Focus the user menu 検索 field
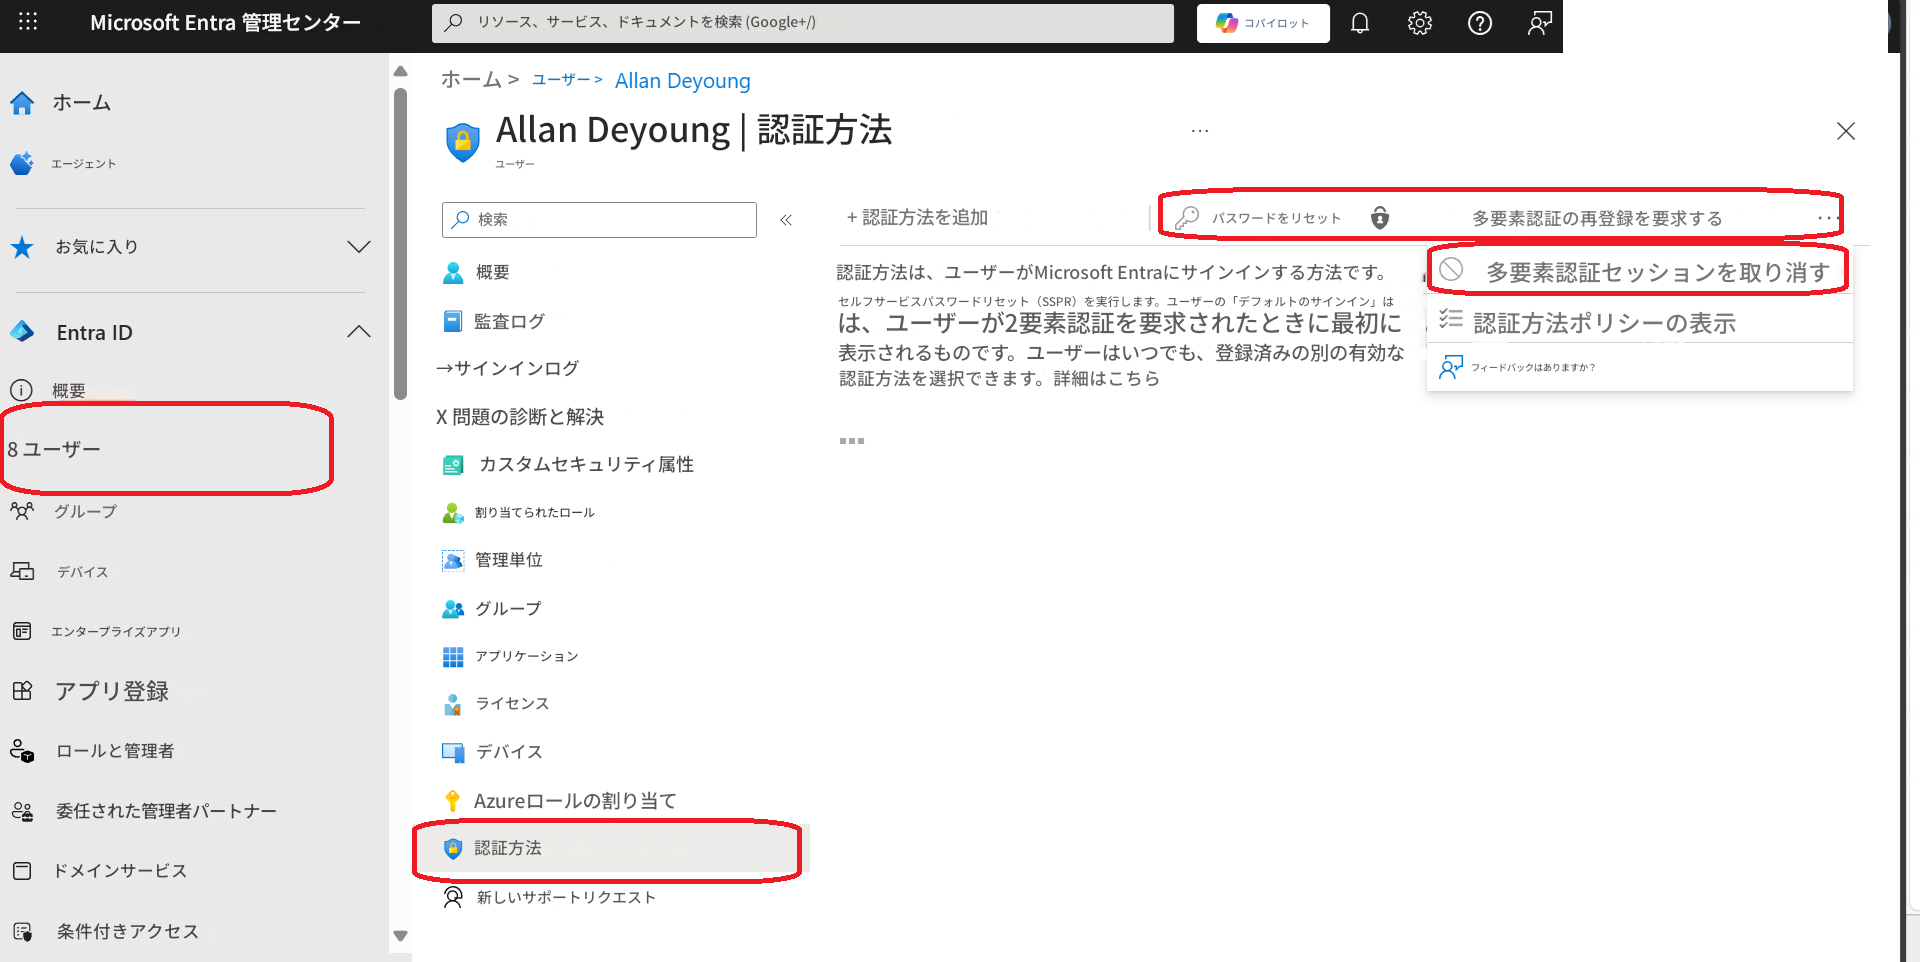 click(599, 220)
